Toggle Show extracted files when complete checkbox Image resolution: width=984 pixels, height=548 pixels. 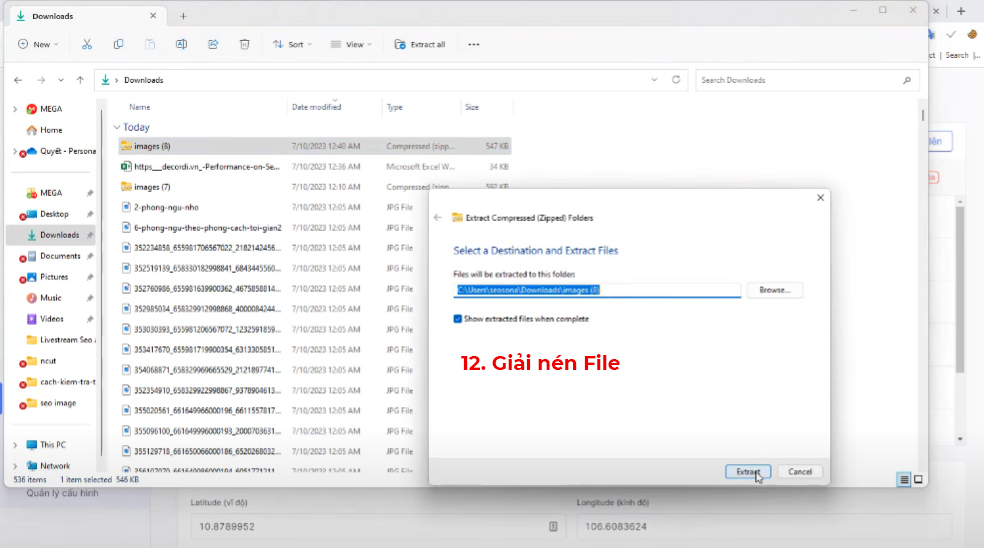pyautogui.click(x=457, y=319)
